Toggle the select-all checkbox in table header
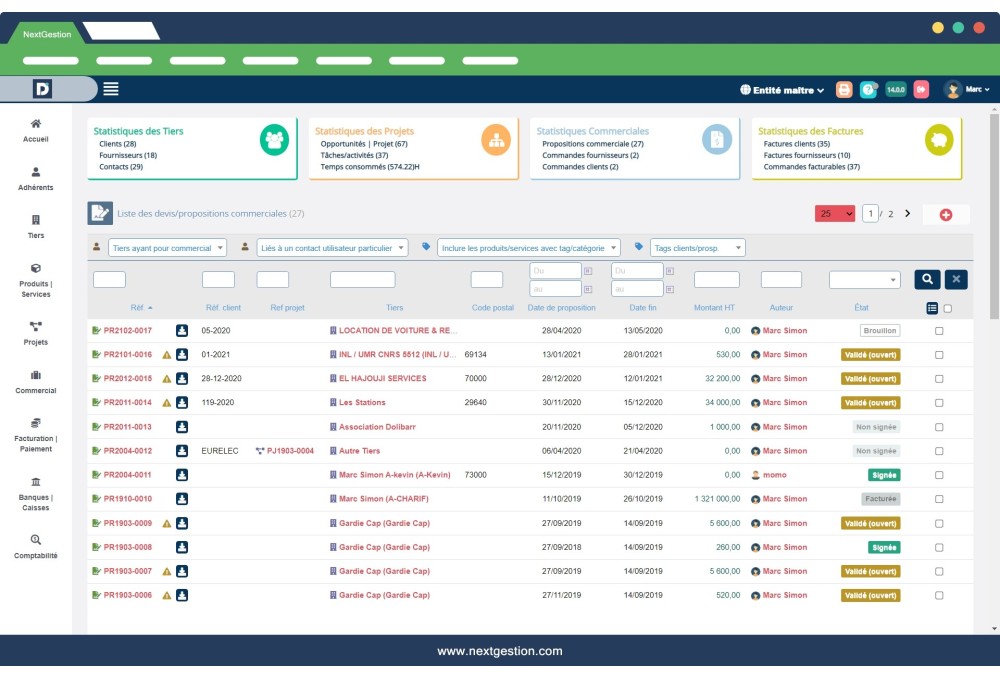The image size is (1000, 679). [x=948, y=308]
